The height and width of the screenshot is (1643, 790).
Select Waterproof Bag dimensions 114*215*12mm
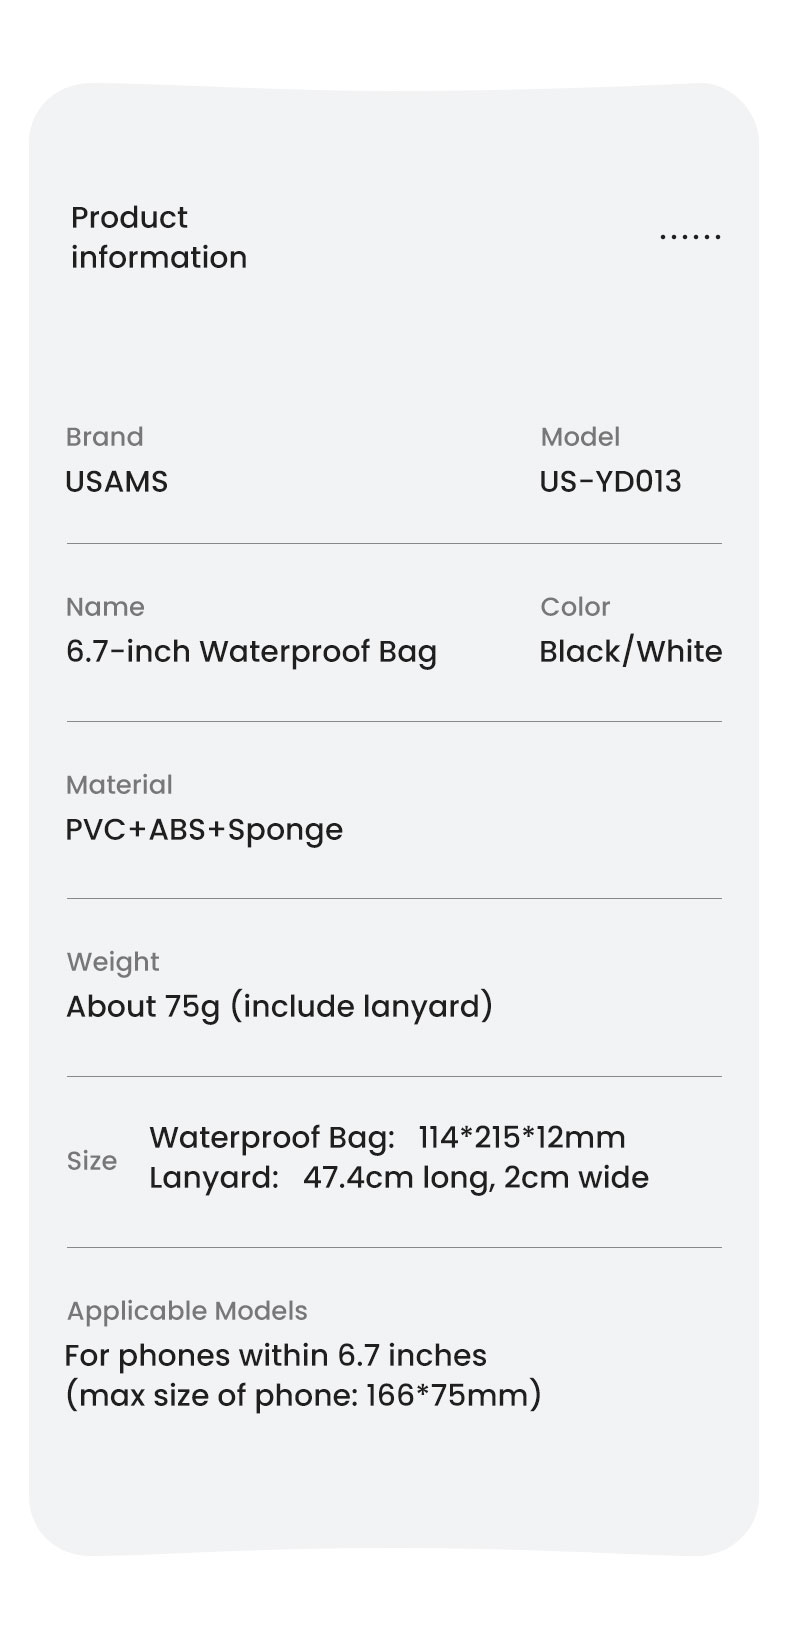387,1137
